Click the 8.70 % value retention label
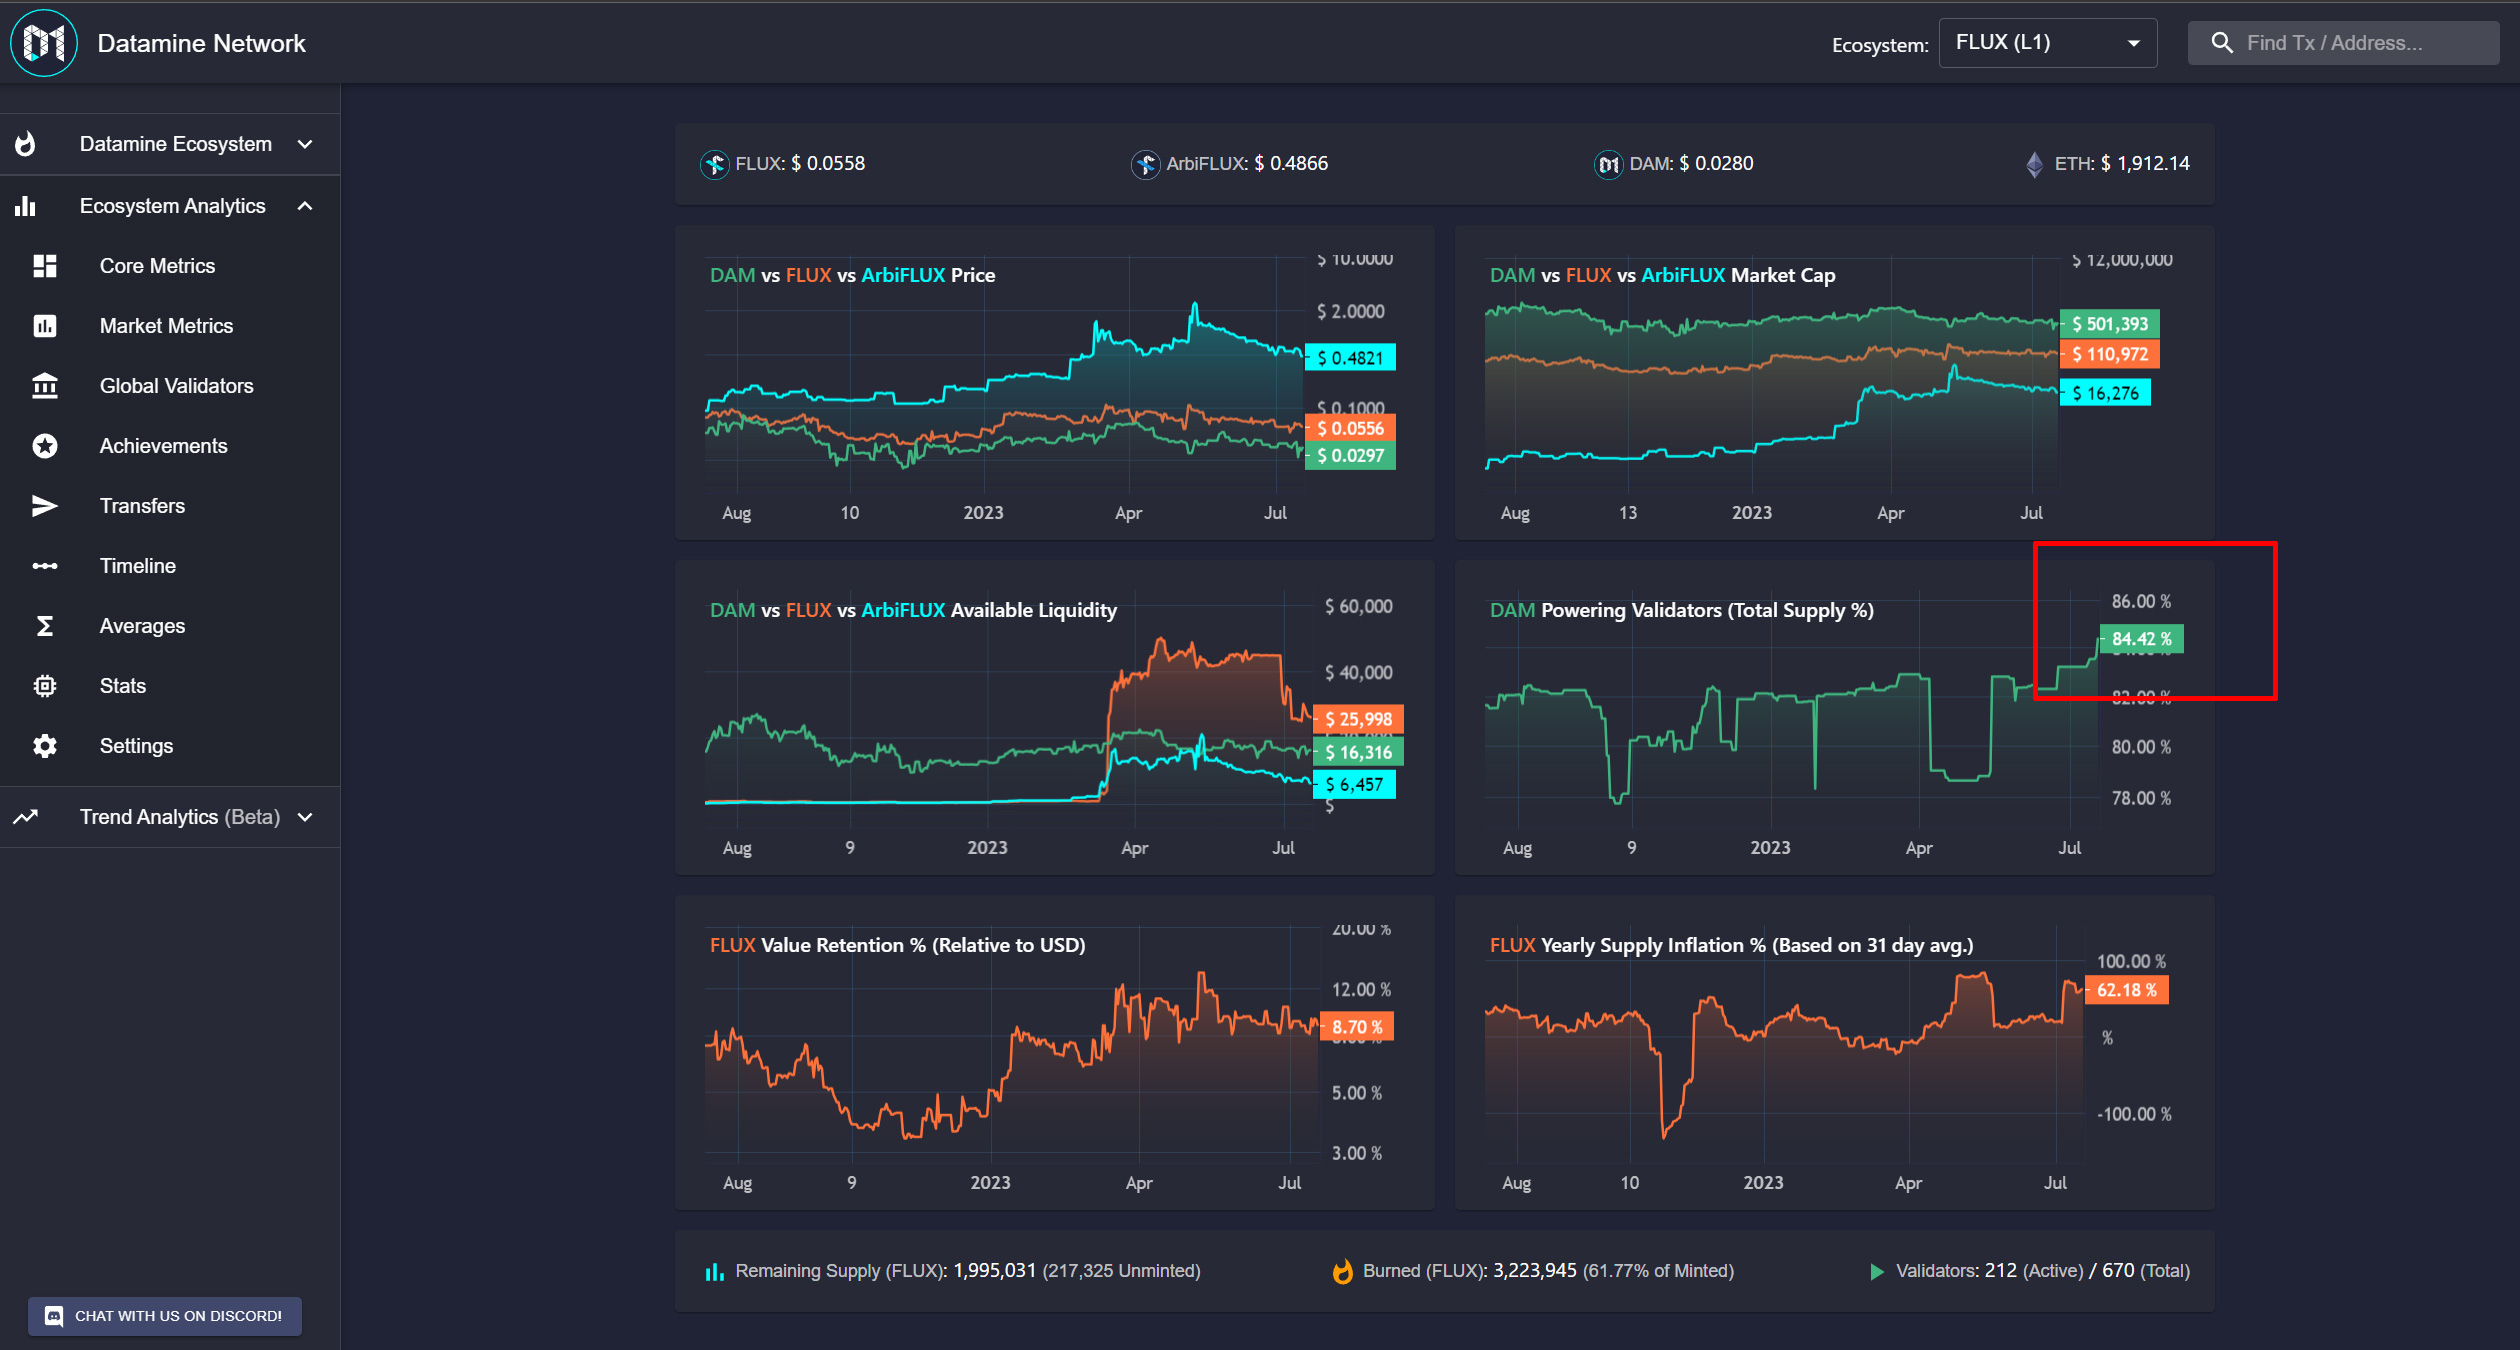This screenshot has width=2520, height=1350. (1357, 1027)
